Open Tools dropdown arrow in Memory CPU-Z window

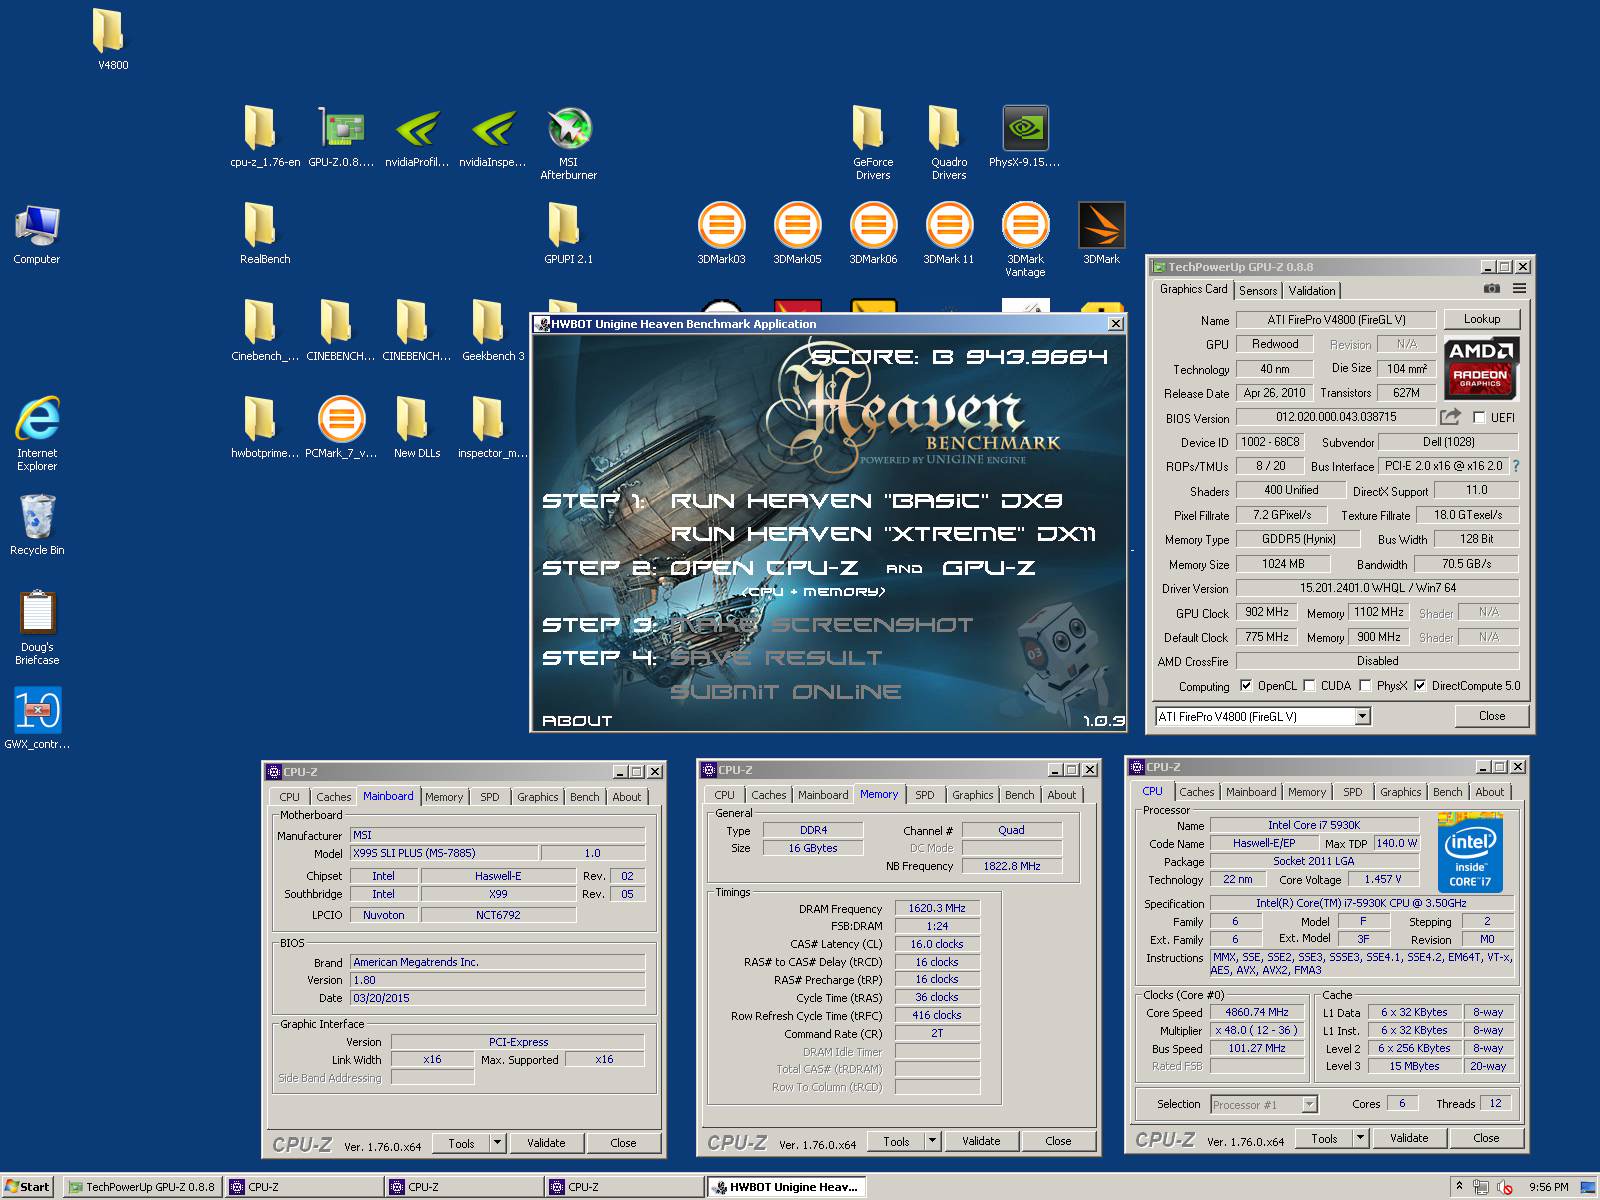click(x=932, y=1141)
